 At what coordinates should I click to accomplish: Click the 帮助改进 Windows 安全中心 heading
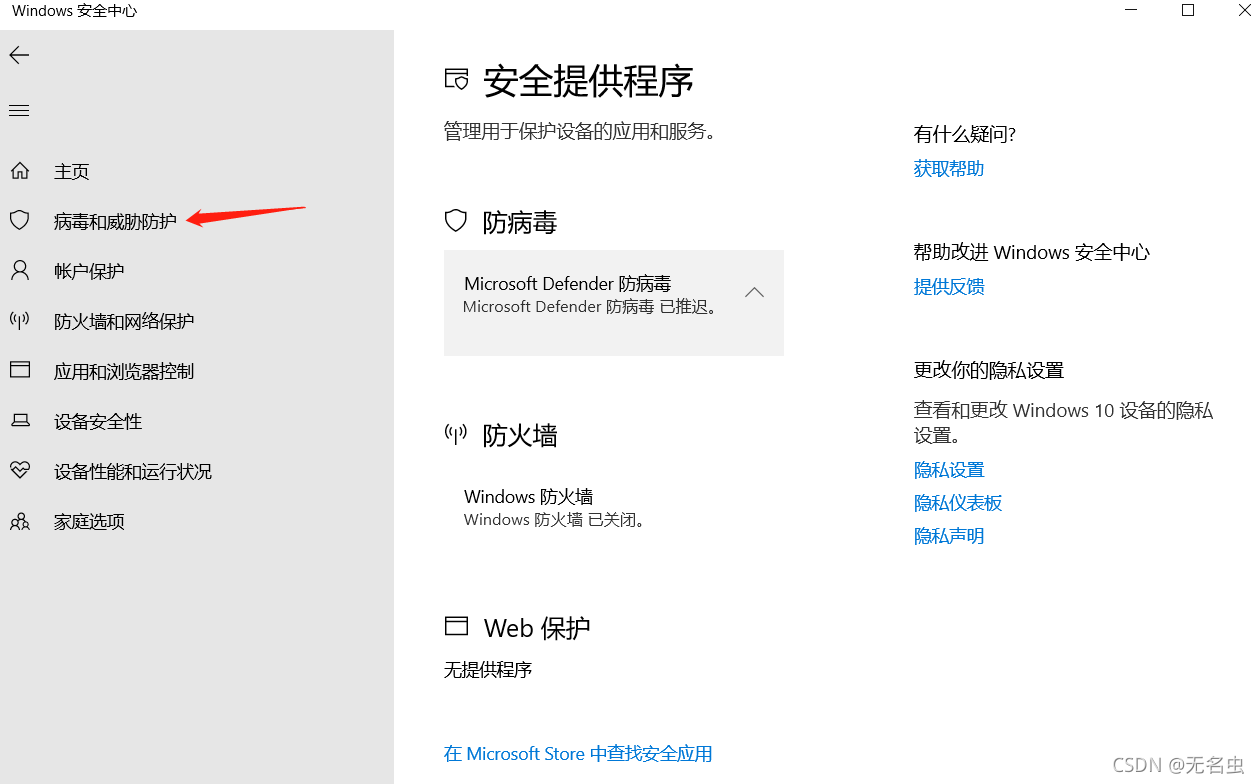tap(1032, 253)
